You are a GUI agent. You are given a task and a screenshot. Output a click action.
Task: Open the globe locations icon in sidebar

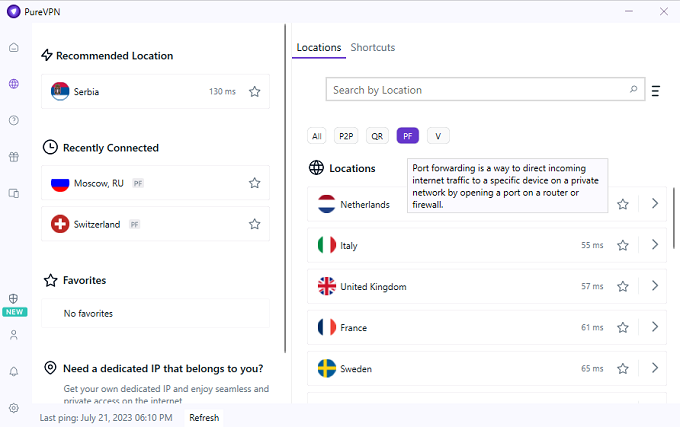14,84
